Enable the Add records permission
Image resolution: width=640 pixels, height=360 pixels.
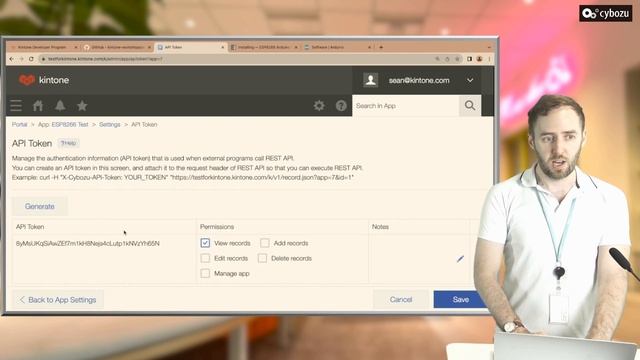click(265, 243)
